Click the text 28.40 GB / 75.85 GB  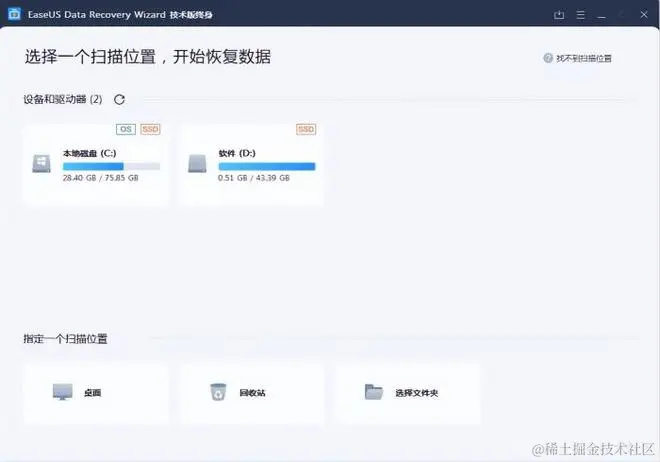tap(101, 178)
